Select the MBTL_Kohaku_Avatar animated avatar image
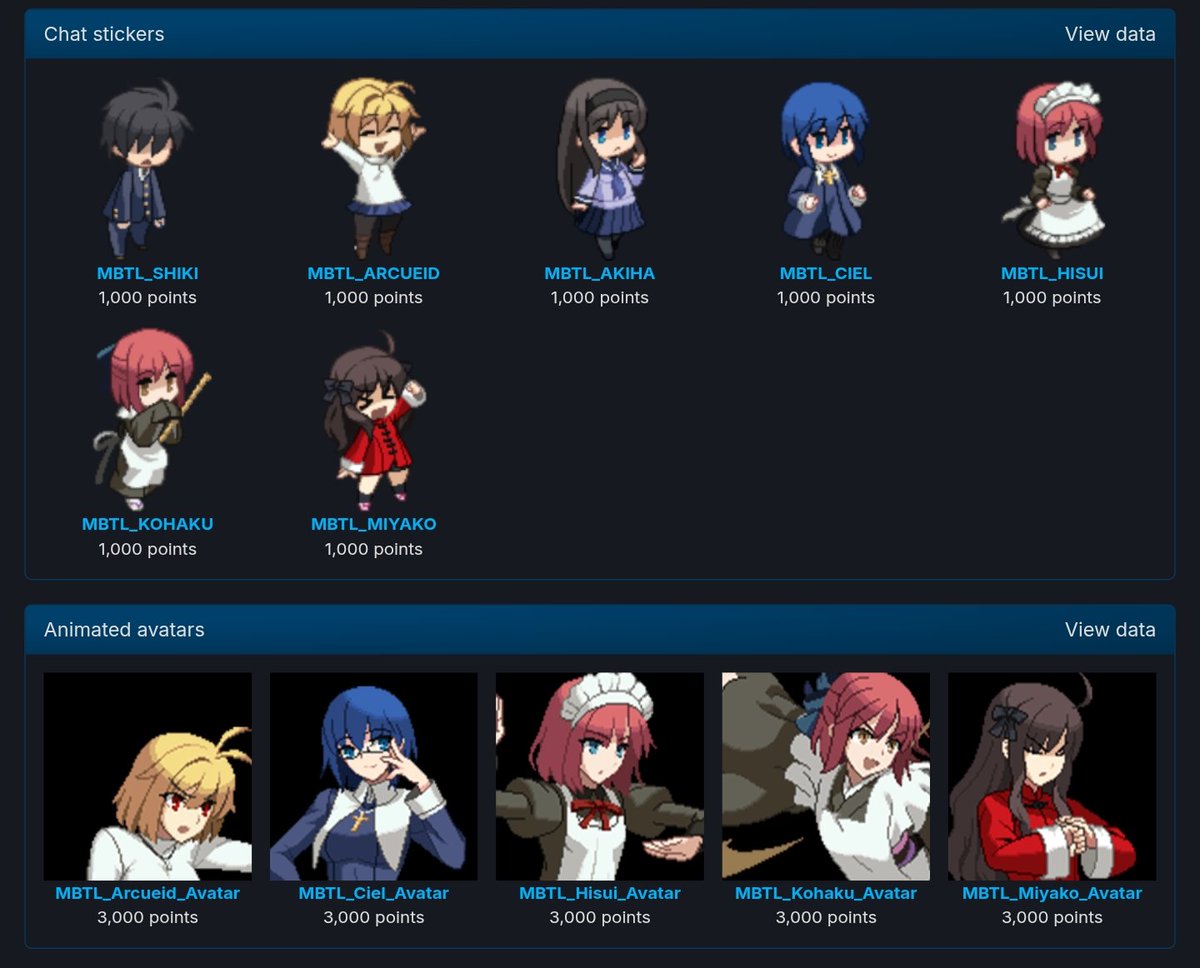1200x968 pixels. pos(826,776)
